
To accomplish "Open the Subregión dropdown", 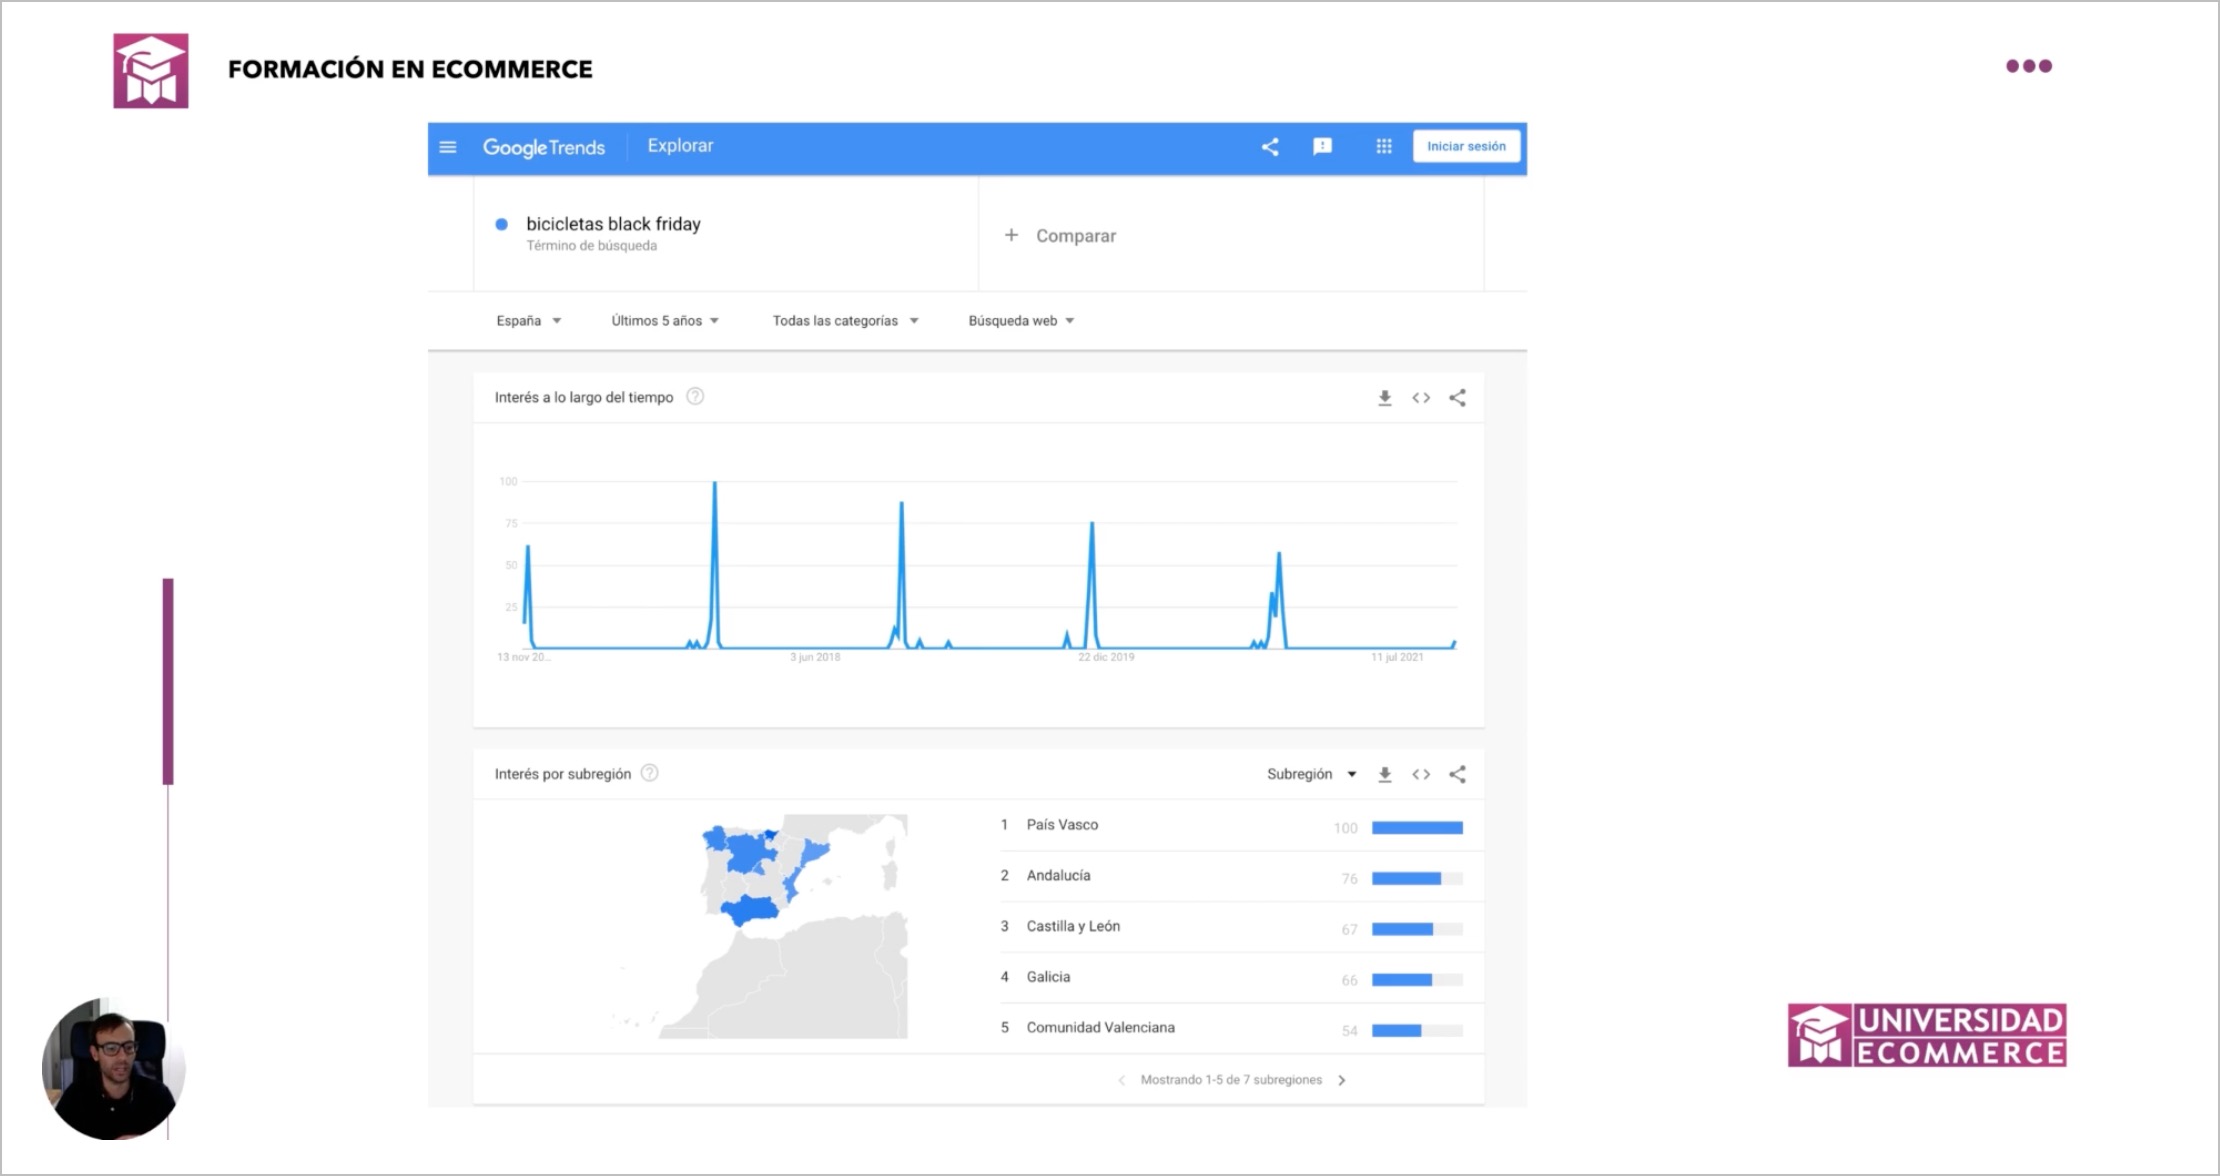I will (1311, 774).
